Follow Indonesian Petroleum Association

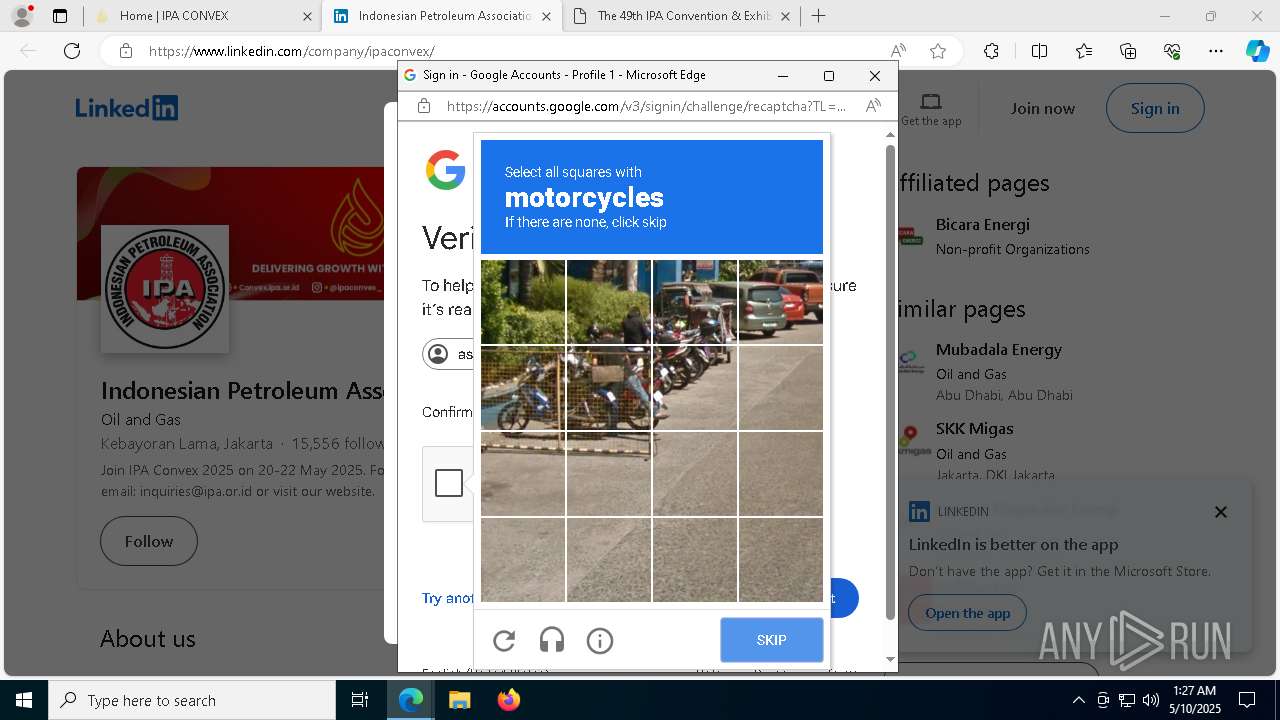click(x=149, y=541)
